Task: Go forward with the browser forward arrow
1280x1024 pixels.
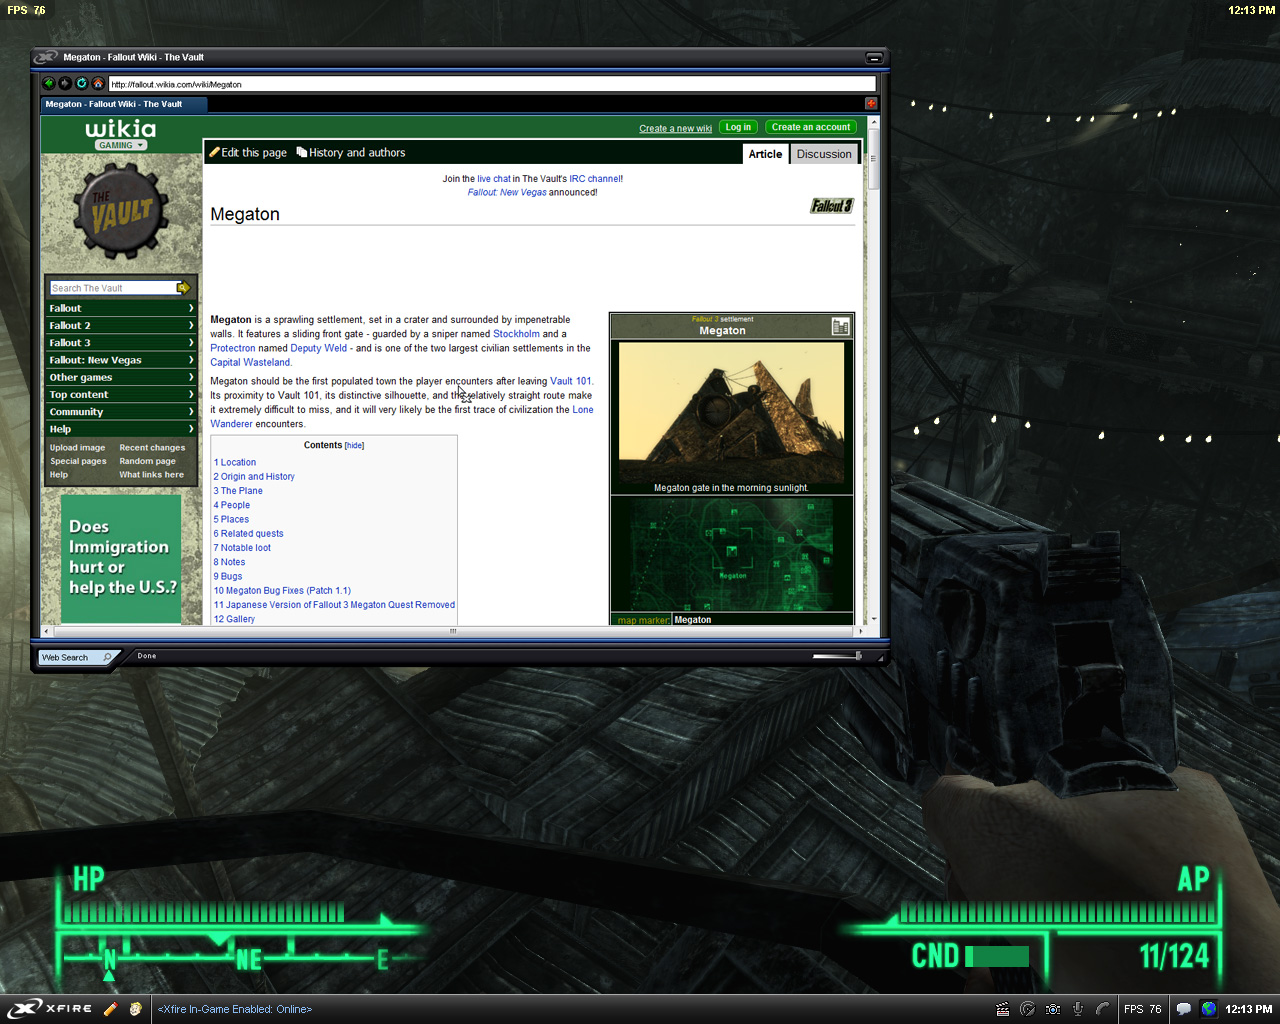Action: tap(65, 83)
